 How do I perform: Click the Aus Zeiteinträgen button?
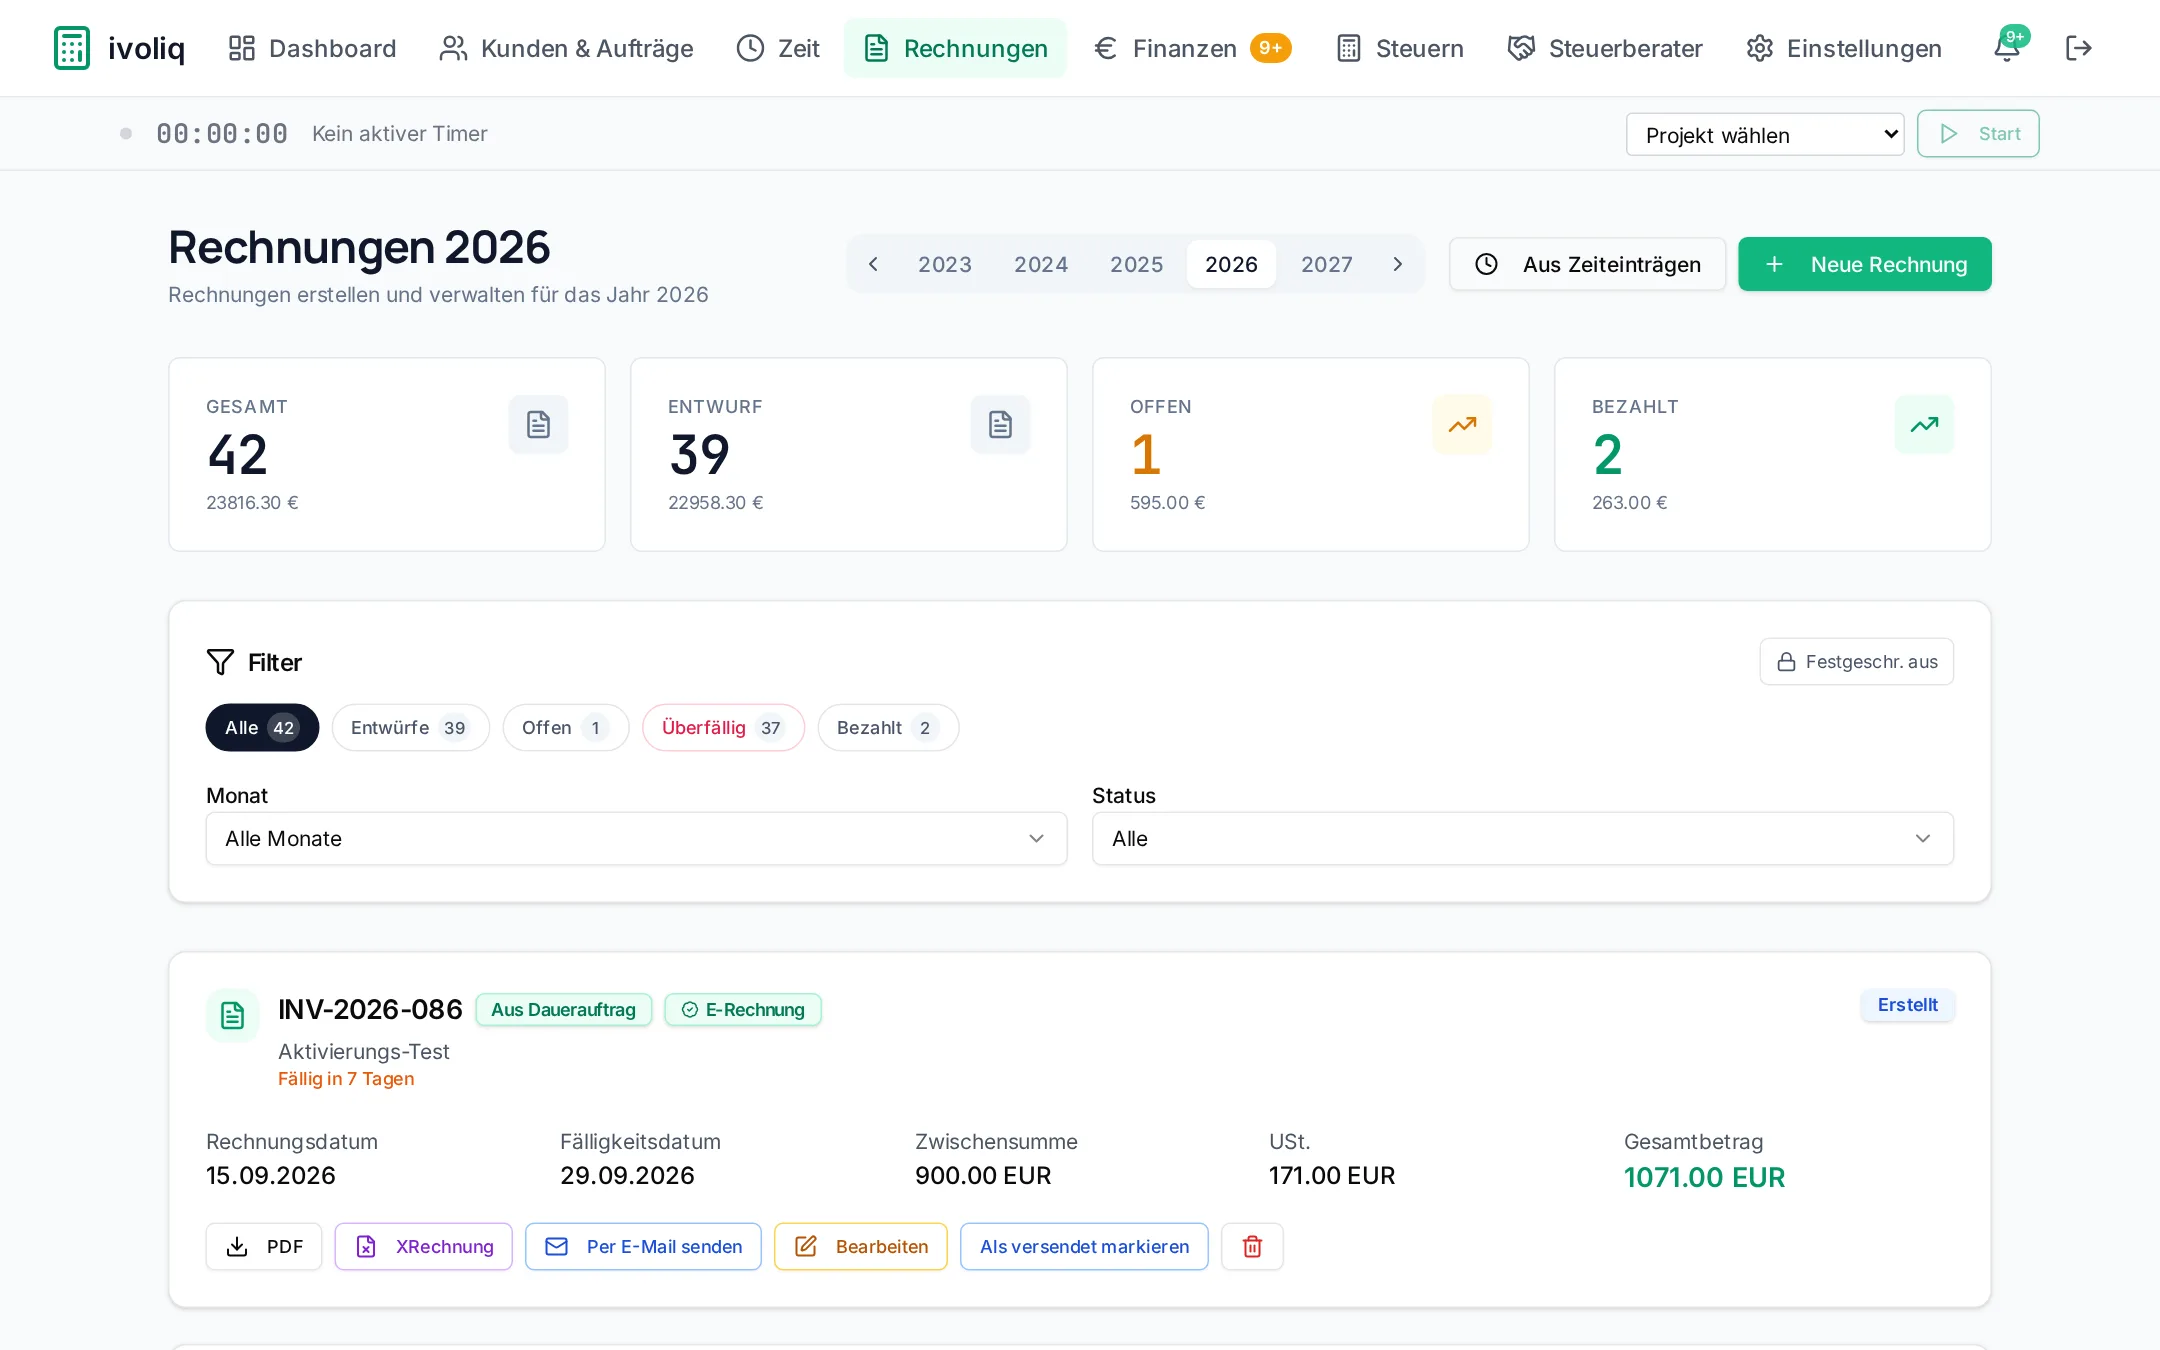[x=1588, y=264]
